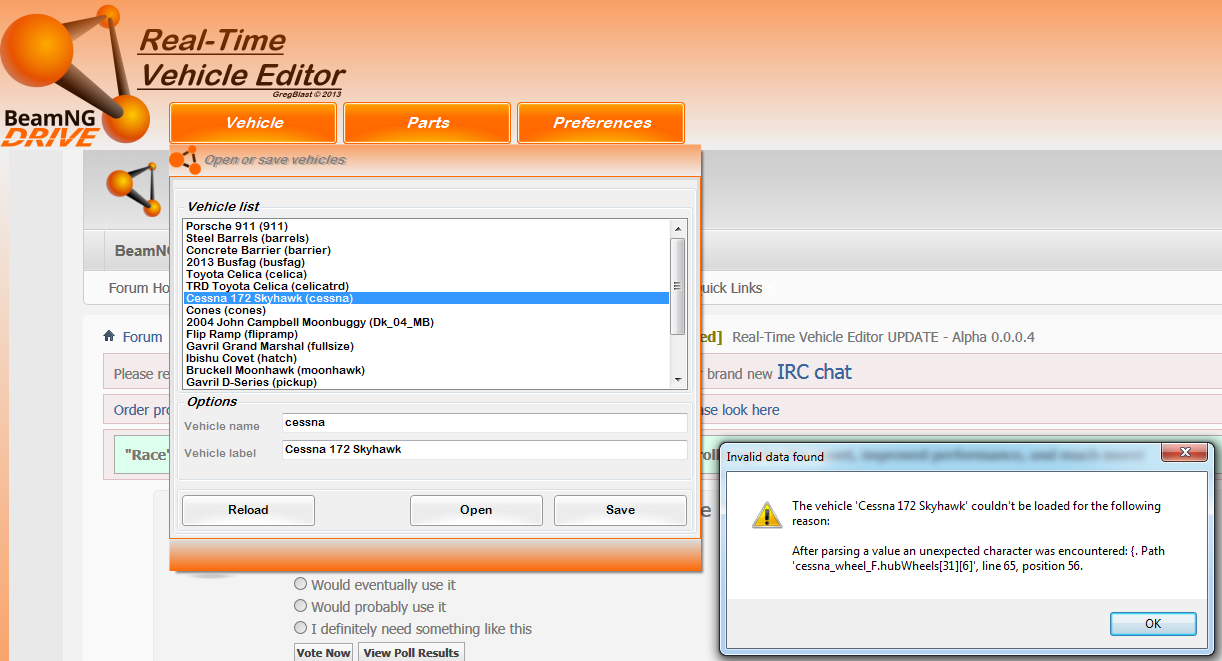Select Porsche 911 (911) in vehicle list
Viewport: 1222px width, 661px height.
pos(427,226)
